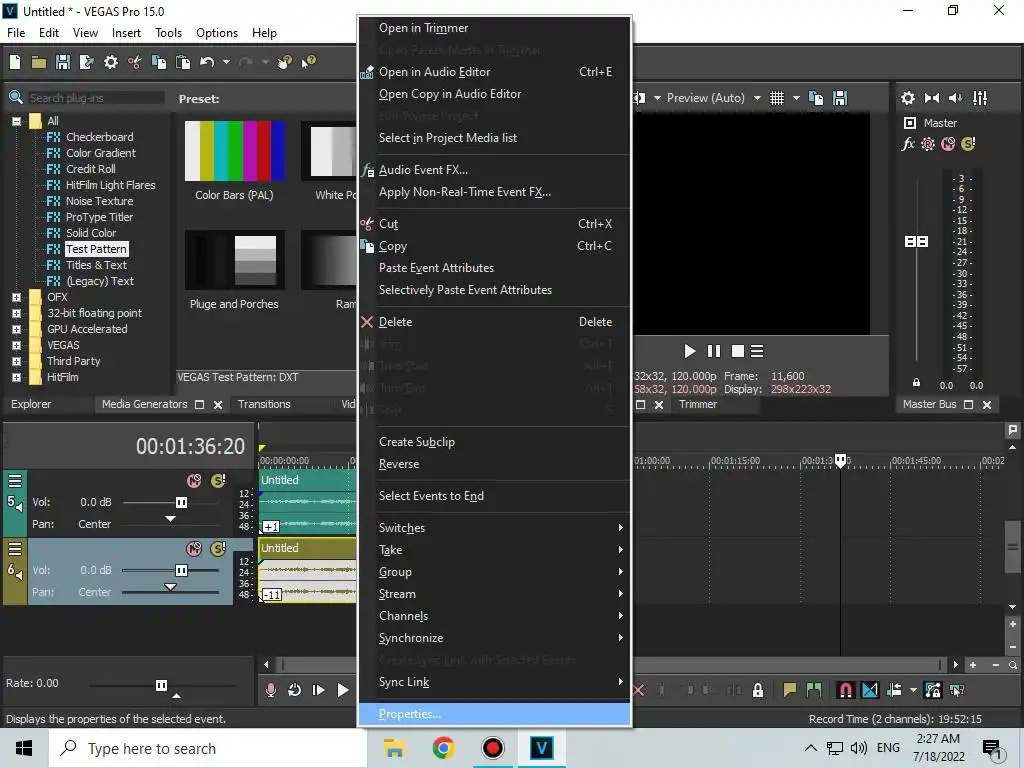Choose Open in Trimmer menu entry

[494, 28]
